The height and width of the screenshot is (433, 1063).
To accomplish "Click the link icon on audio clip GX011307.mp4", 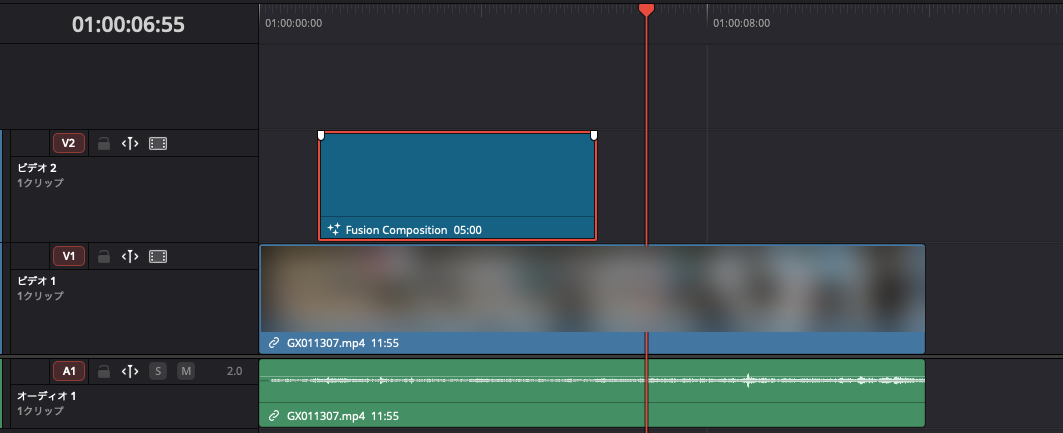I will pyautogui.click(x=274, y=415).
